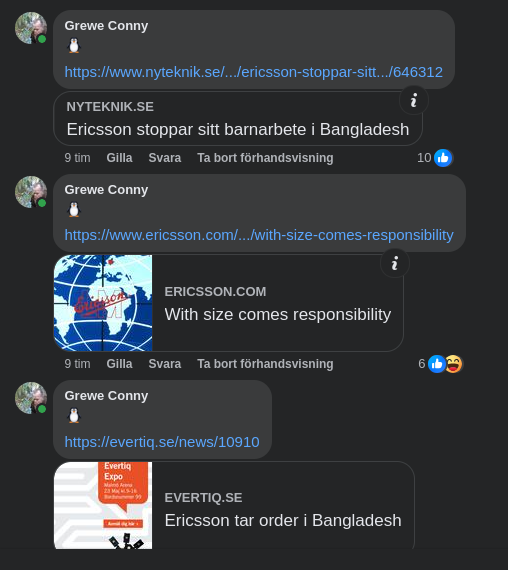Click the like reaction beside count 6
This screenshot has width=508, height=570.
437,364
